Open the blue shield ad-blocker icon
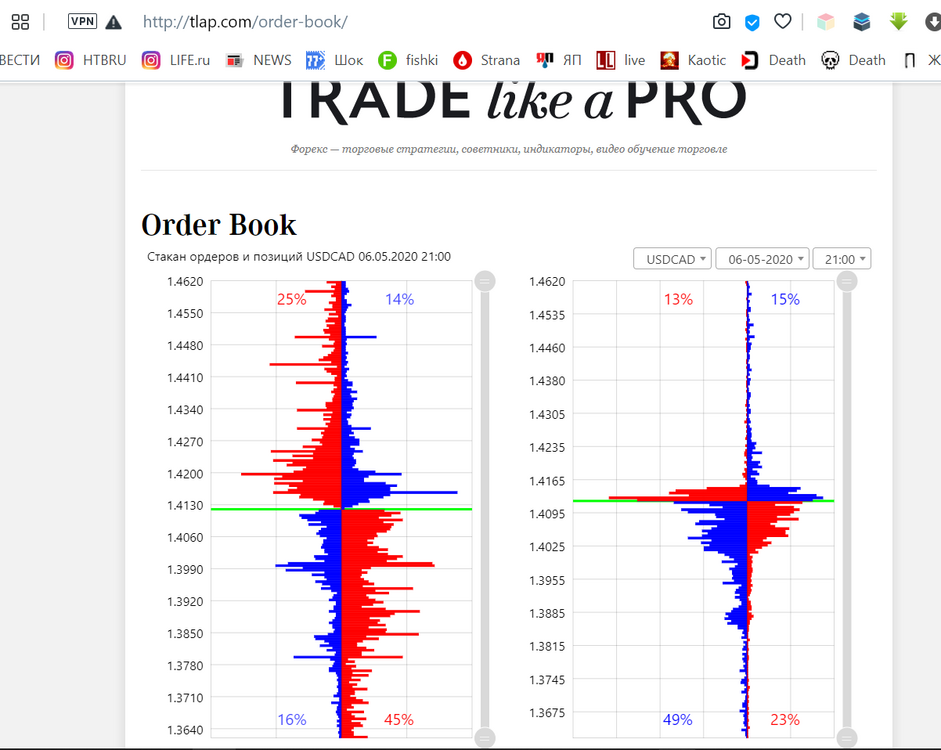 coord(752,23)
